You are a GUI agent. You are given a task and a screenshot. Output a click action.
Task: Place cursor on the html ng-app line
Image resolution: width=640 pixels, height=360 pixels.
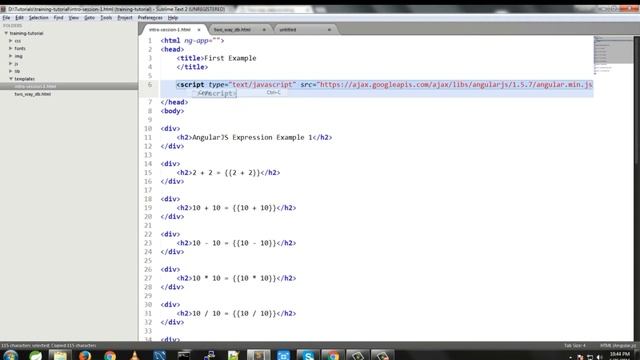(x=192, y=40)
